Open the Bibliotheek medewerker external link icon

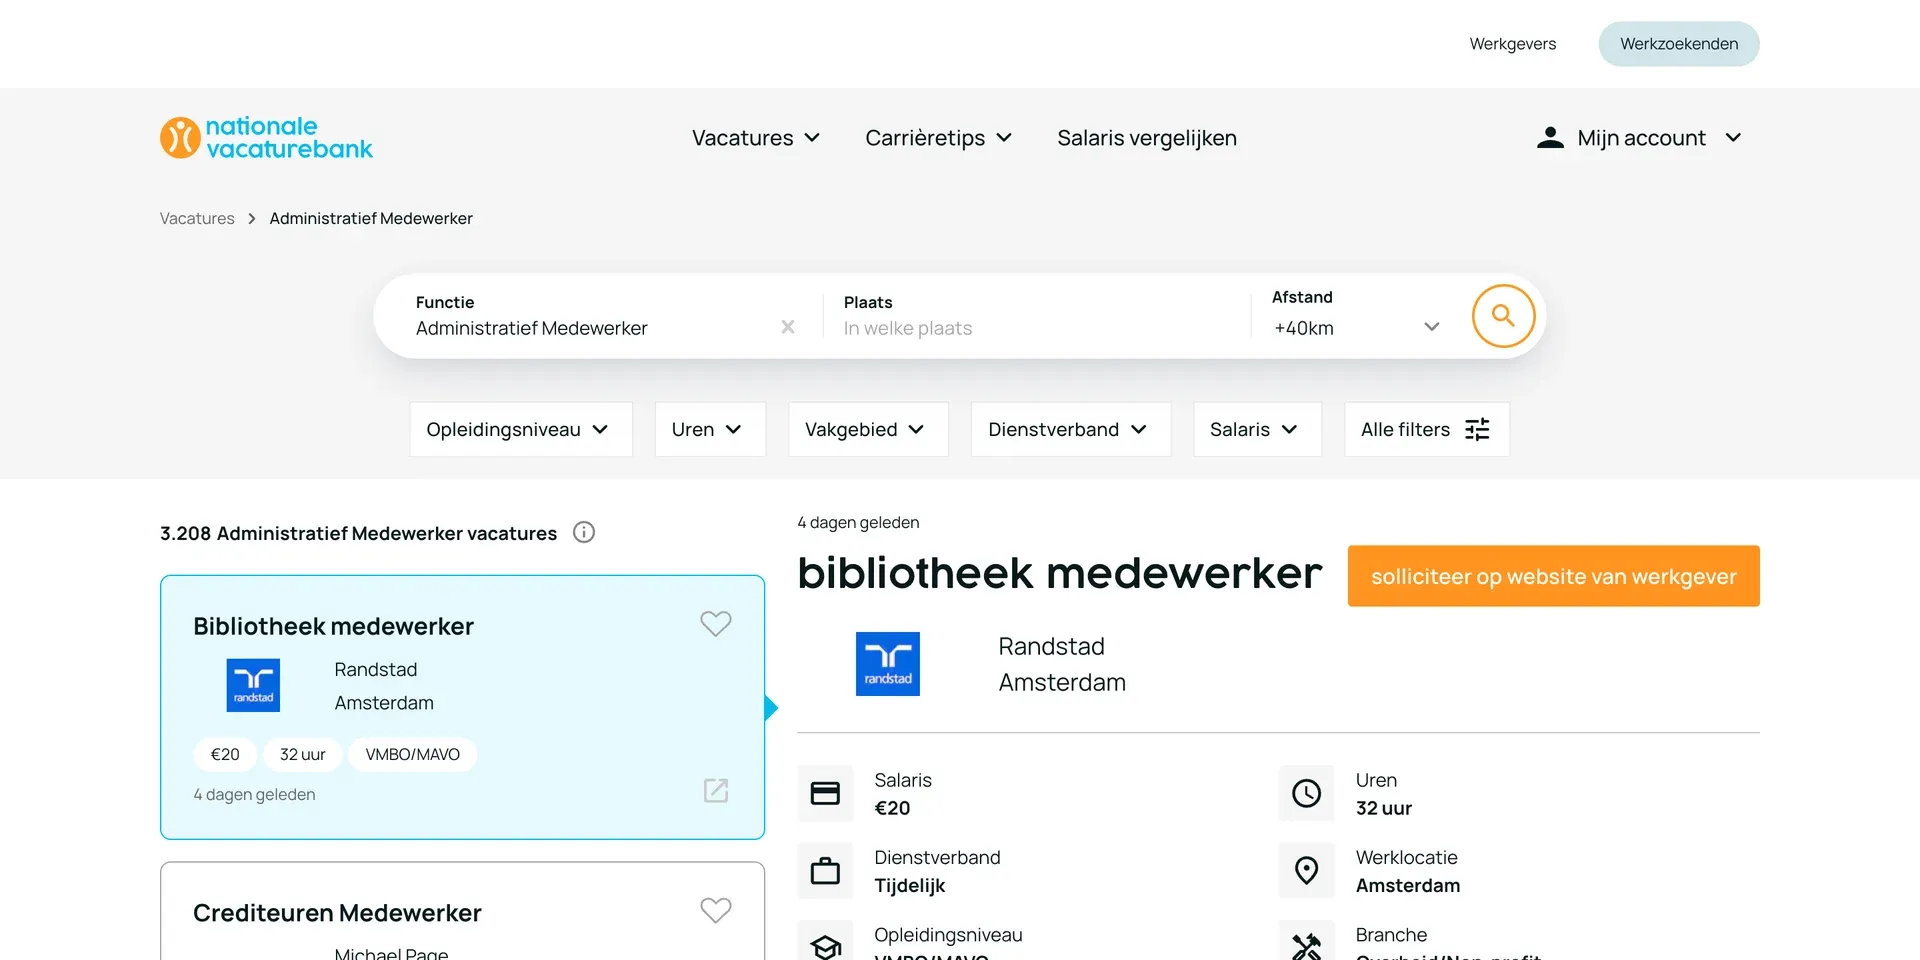coord(716,791)
